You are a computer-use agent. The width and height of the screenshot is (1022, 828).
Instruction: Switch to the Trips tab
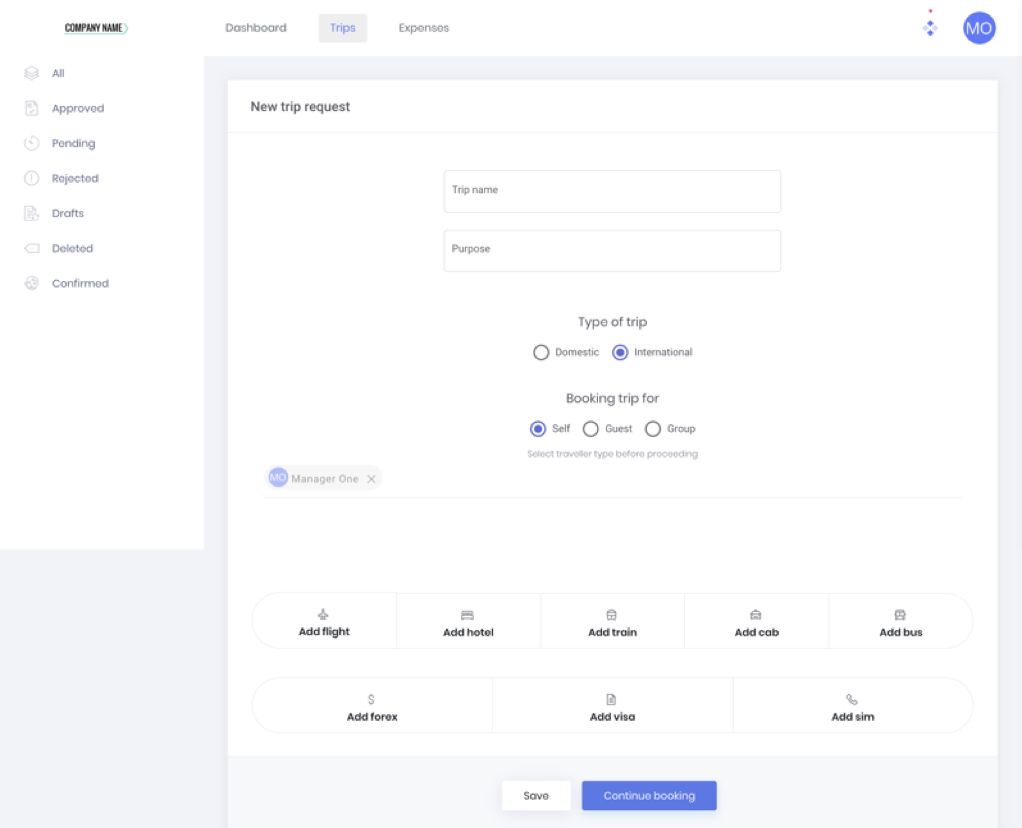(343, 28)
